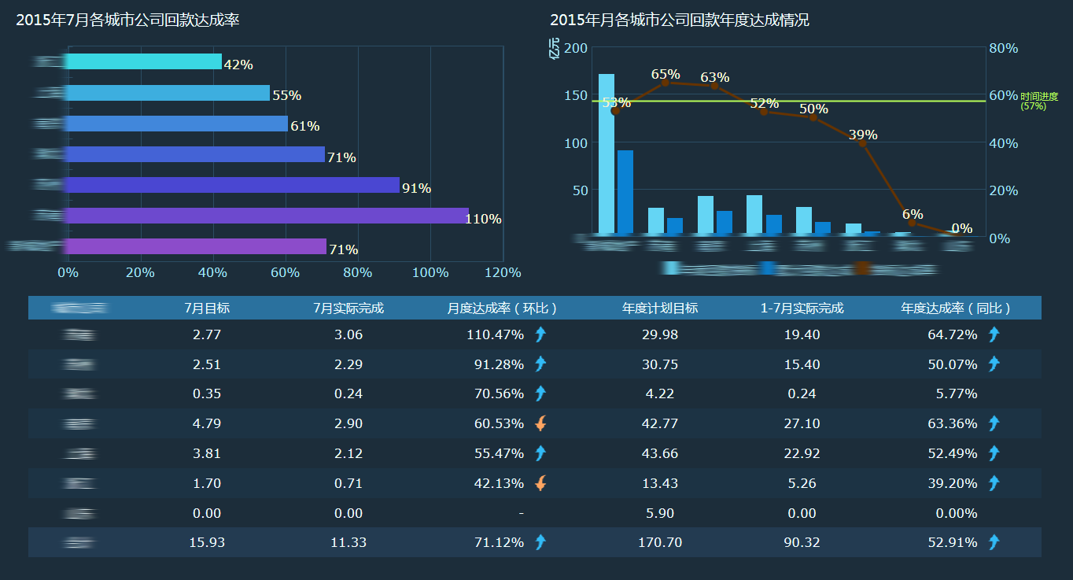Viewport: 1073px width, 580px height.
Task: Click the green 时间进度 (57%) label
Action: coord(1039,101)
